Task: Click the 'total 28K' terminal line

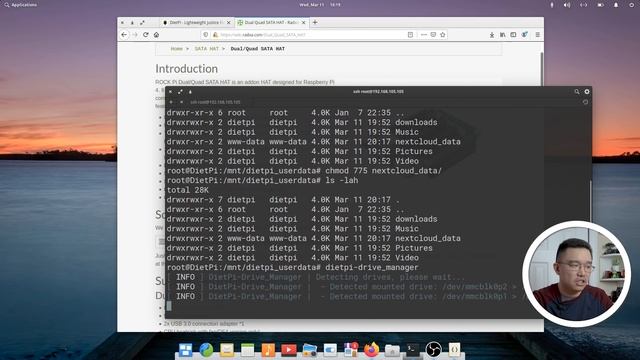Action: [x=188, y=190]
